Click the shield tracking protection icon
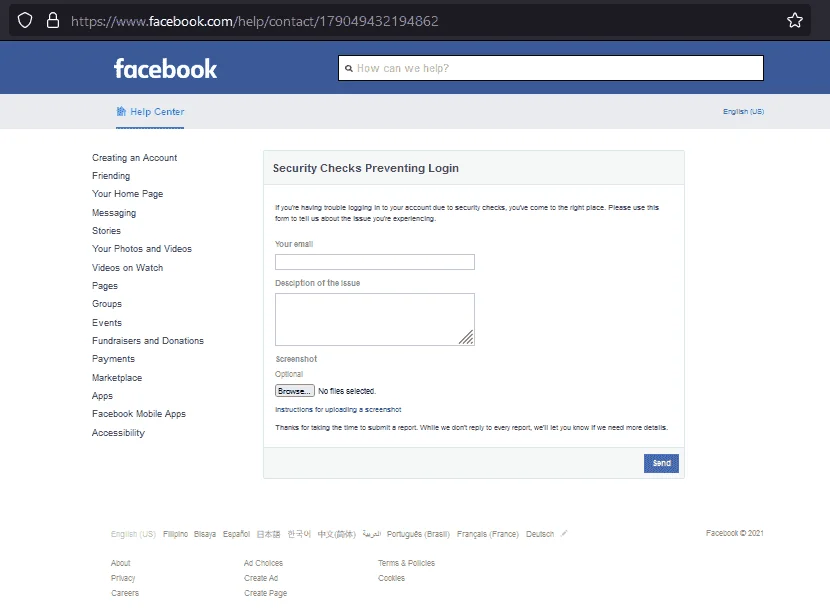Viewport: 830px width, 615px height. 25,21
